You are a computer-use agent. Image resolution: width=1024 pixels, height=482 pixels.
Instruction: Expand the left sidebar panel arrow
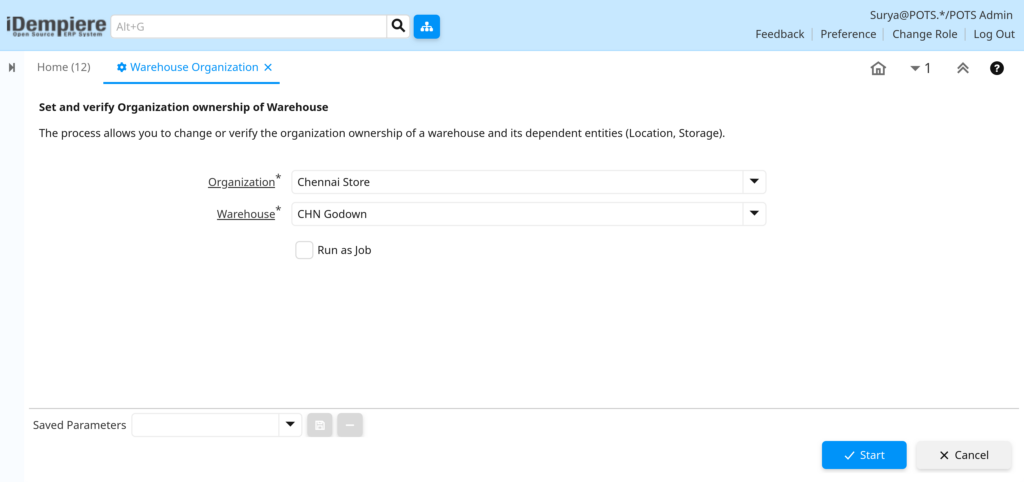[12, 67]
